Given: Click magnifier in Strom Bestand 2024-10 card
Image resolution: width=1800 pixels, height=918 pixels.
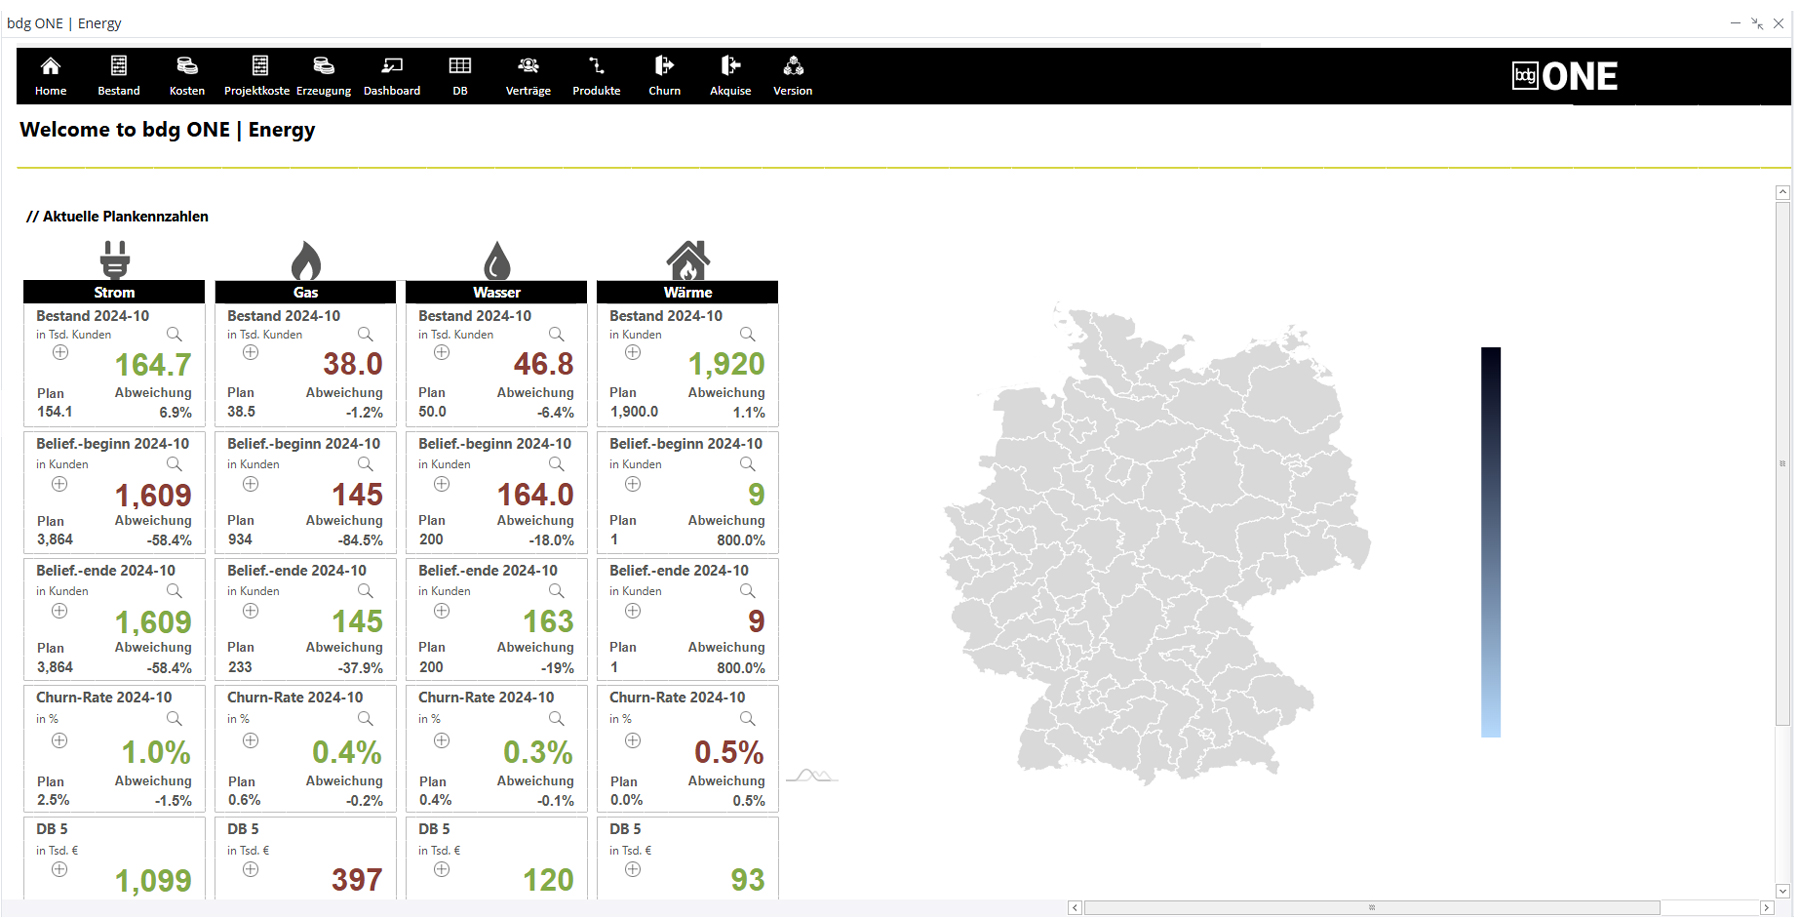Looking at the screenshot, I should 174,334.
